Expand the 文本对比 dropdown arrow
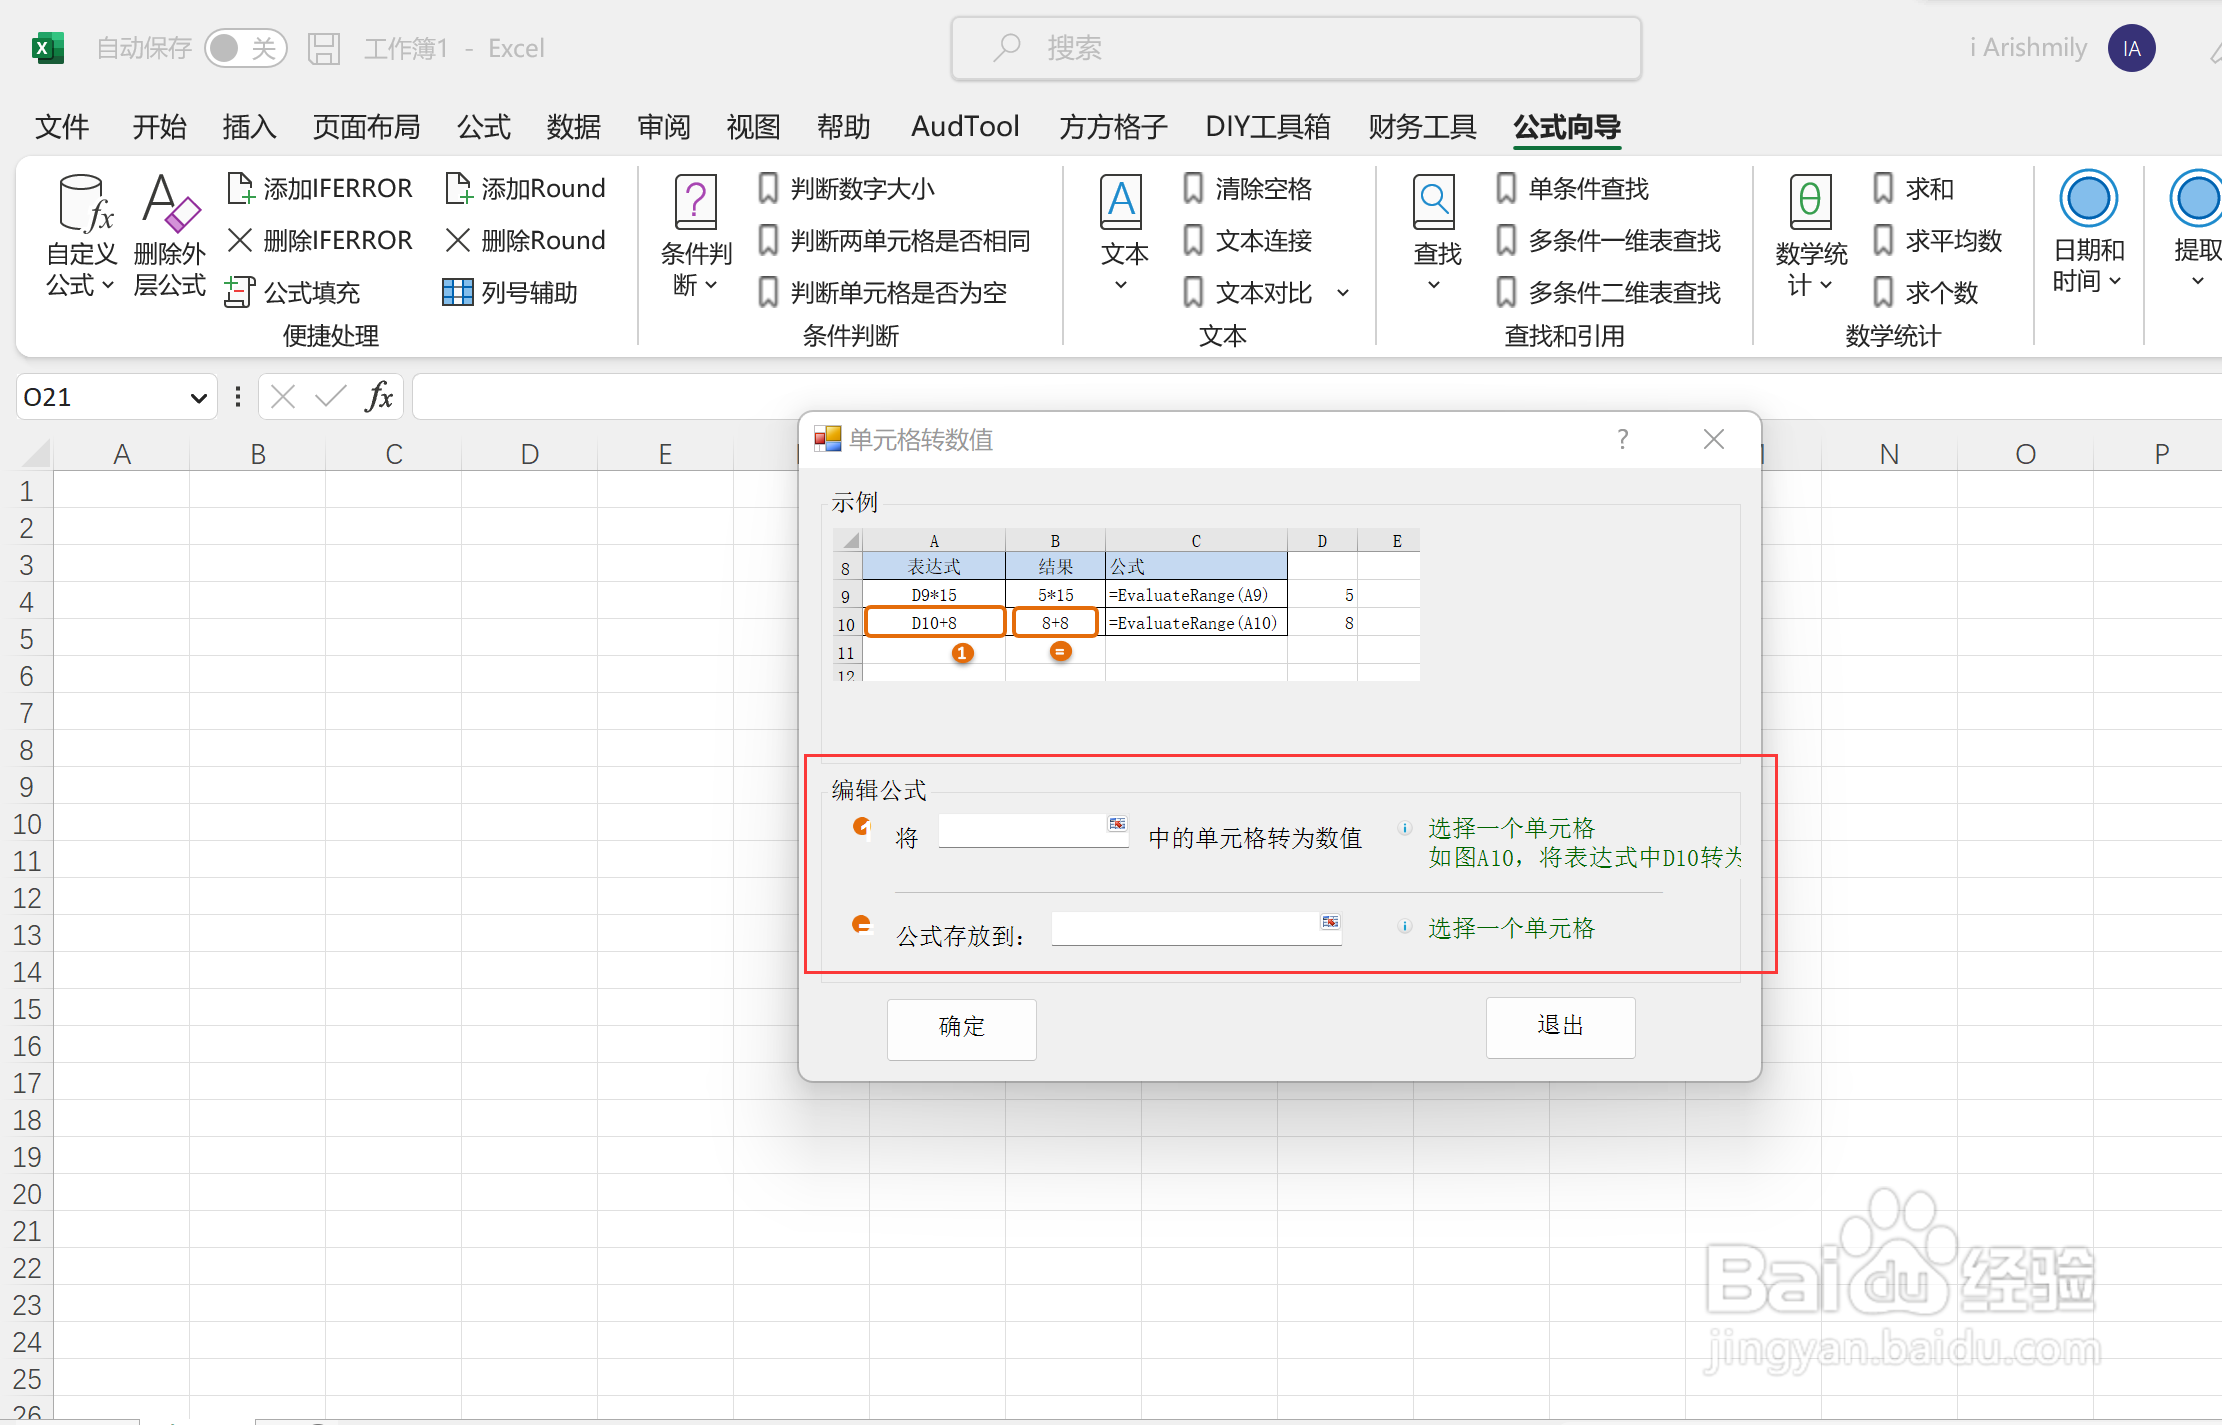This screenshot has width=2222, height=1425. [1343, 293]
